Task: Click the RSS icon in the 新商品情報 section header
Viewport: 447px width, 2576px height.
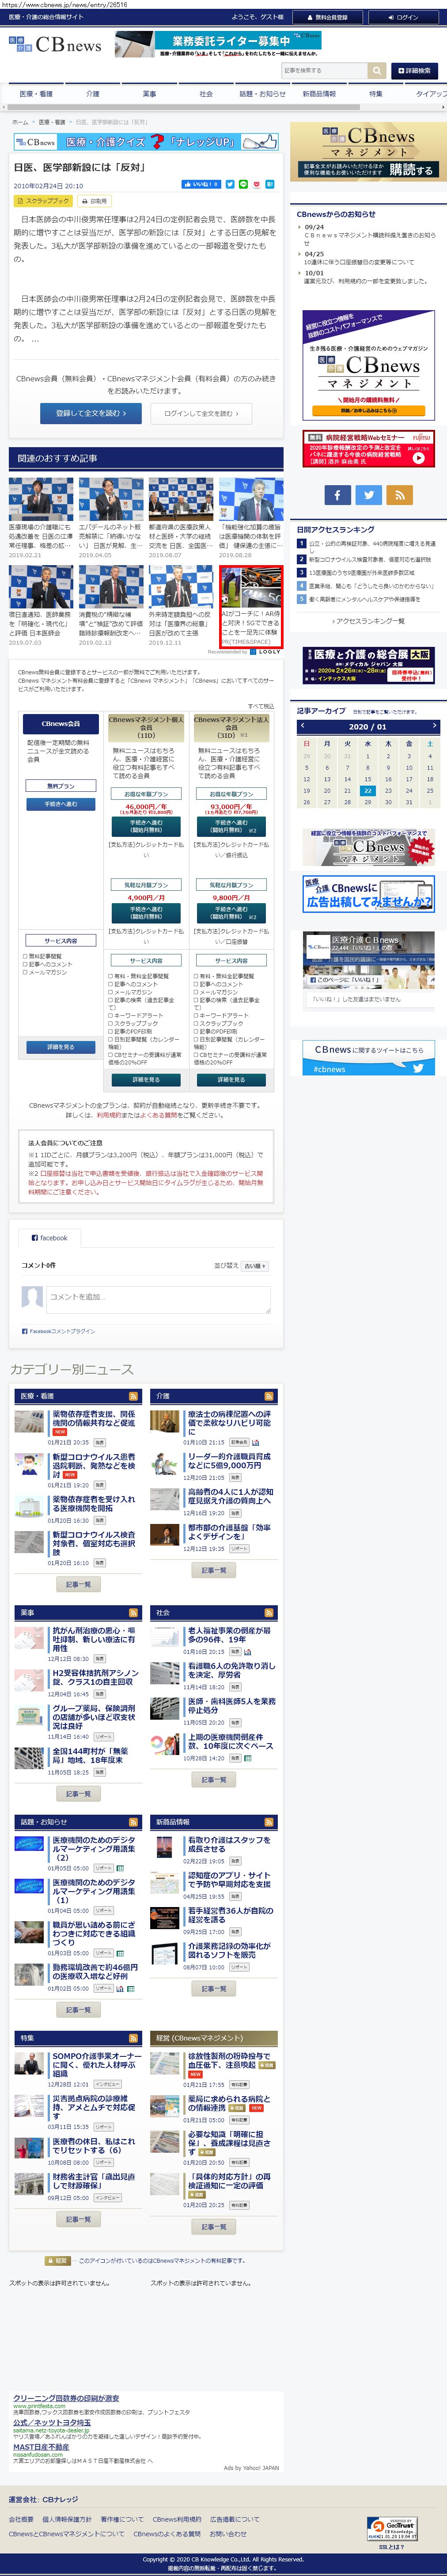Action: pyautogui.click(x=268, y=1822)
